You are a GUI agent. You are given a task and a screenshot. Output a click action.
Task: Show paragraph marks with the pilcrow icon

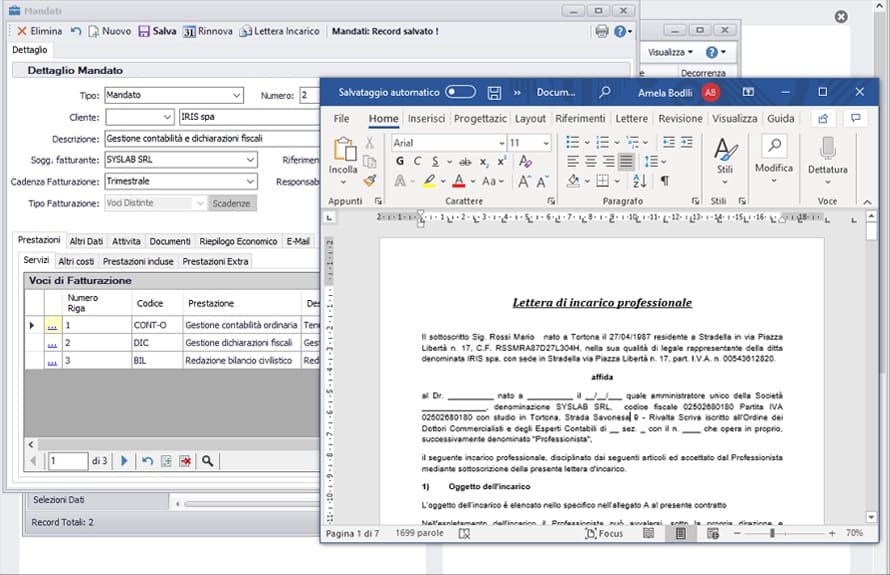click(665, 181)
